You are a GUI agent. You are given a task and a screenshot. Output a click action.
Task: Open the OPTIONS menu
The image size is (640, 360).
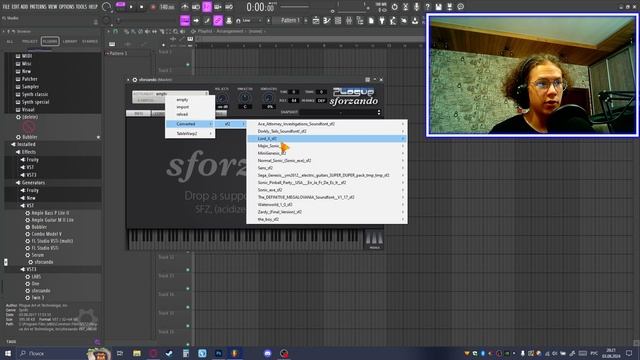[67, 7]
